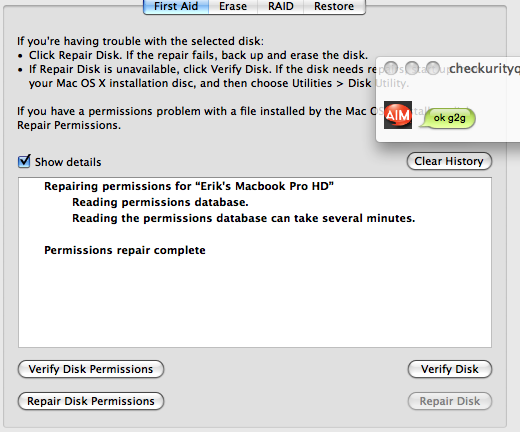The width and height of the screenshot is (520, 432).
Task: Click Verify Disk Permissions button
Action: pyautogui.click(x=91, y=369)
